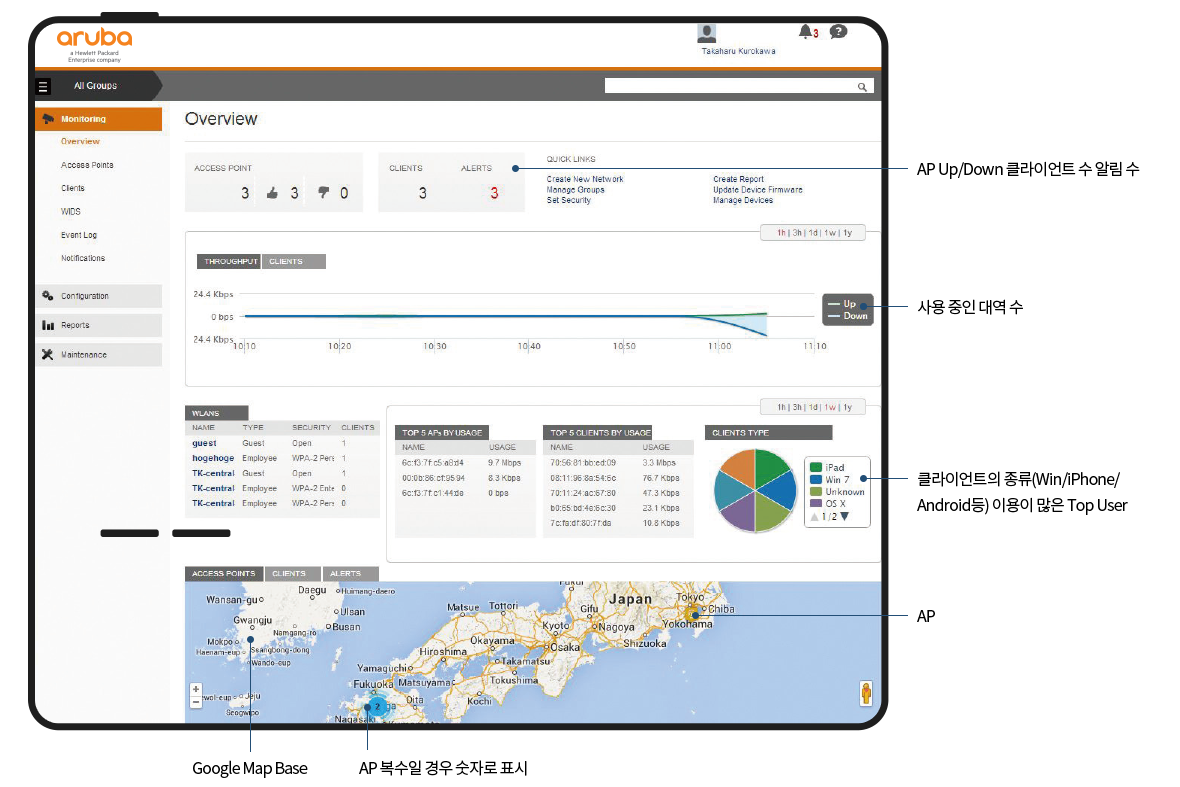Screen dimensions: 1180x787
Task: Click the numbered AP cluster marker on the map
Action: pos(377,706)
